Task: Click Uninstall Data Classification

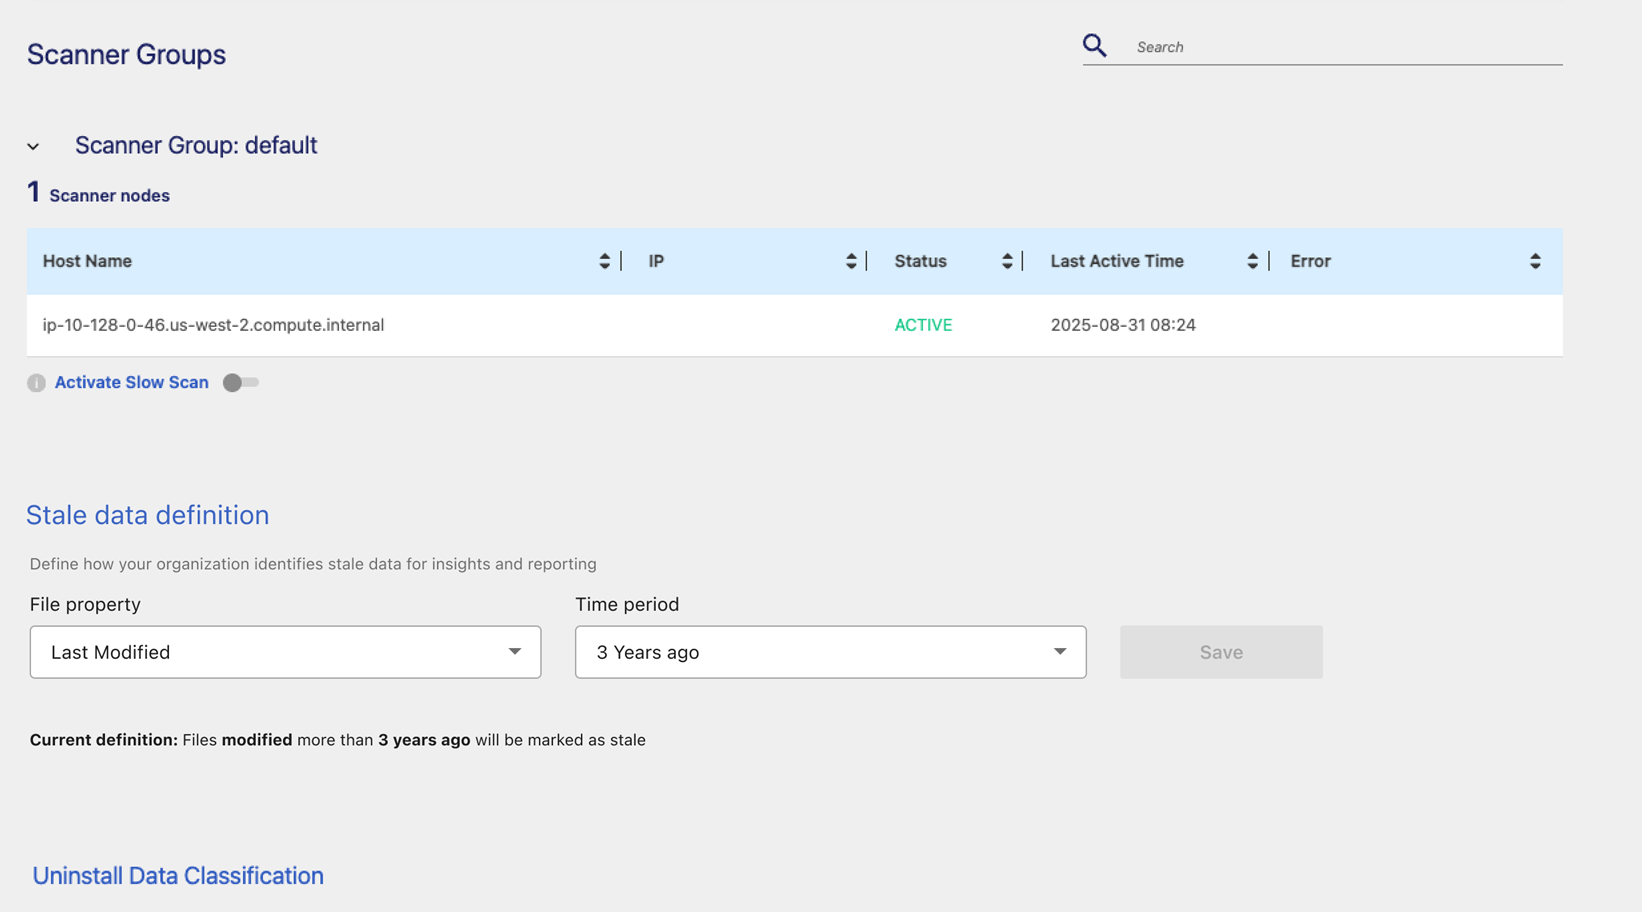Action: tap(177, 876)
